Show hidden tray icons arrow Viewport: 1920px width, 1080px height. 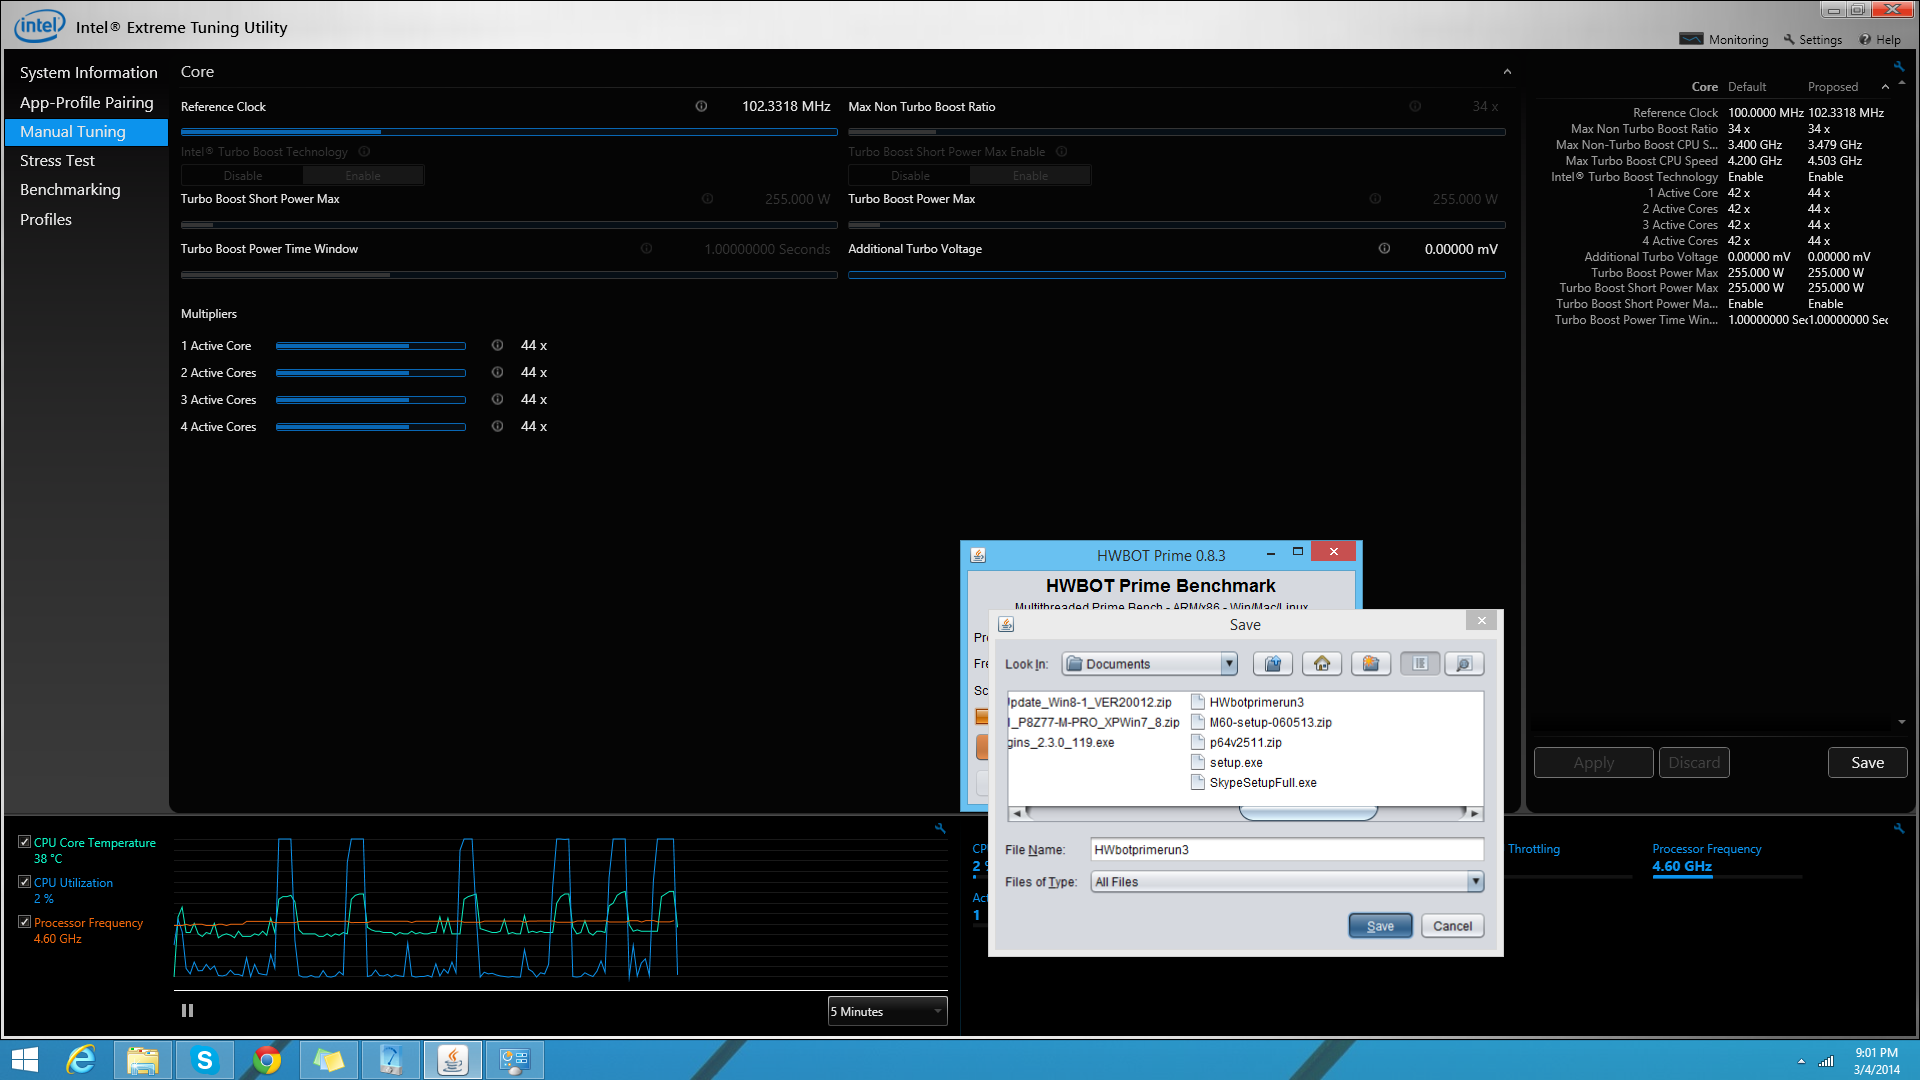pos(1801,1061)
